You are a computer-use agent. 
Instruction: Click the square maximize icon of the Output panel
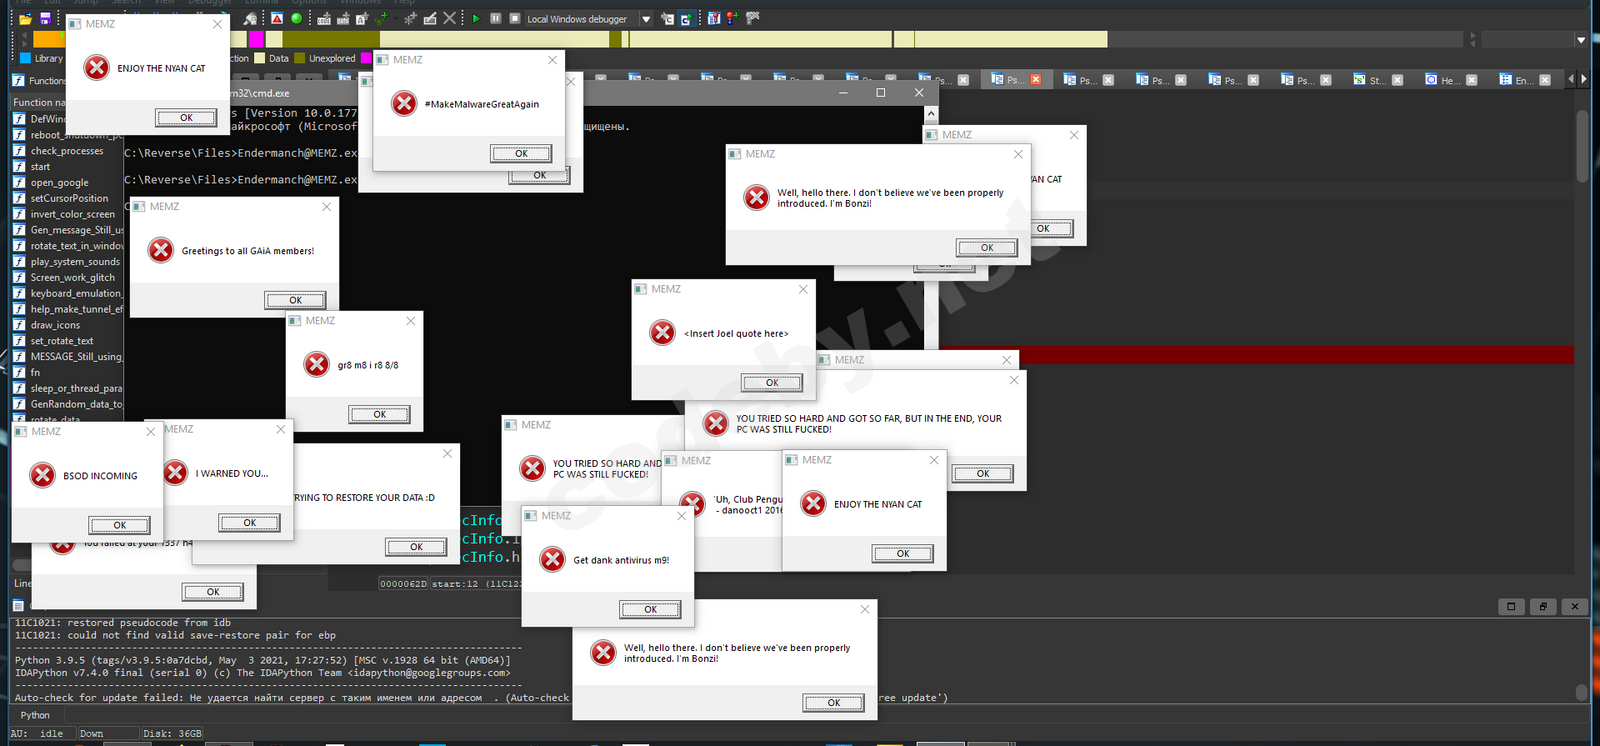coord(1511,606)
